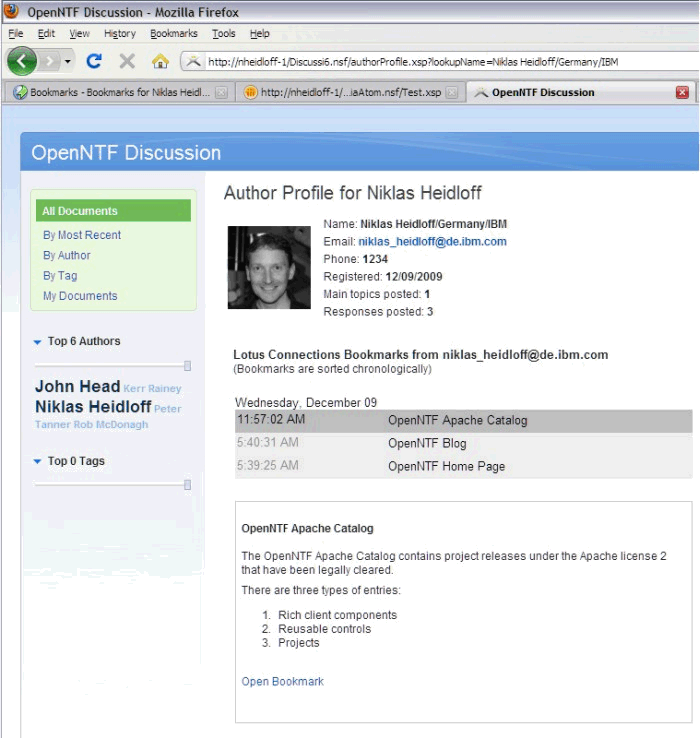Open the By Author view
700x738 pixels.
(66, 255)
